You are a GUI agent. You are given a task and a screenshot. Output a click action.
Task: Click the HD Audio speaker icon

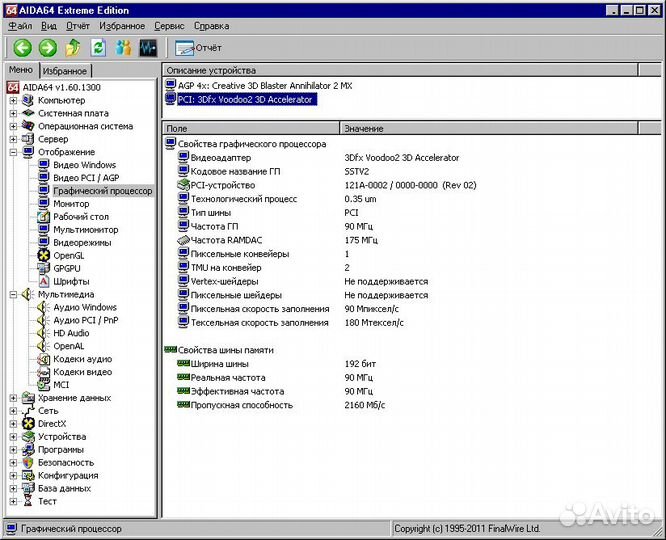click(x=43, y=333)
